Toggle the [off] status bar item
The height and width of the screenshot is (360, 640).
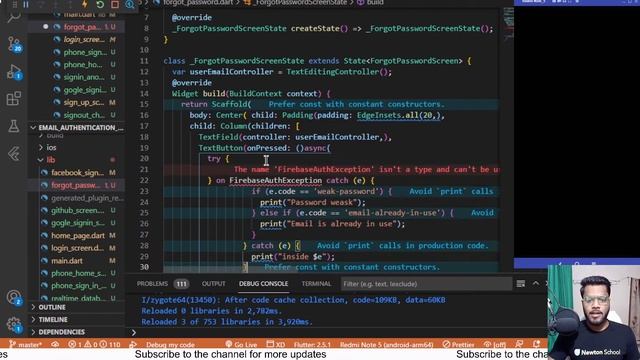(x=495, y=344)
